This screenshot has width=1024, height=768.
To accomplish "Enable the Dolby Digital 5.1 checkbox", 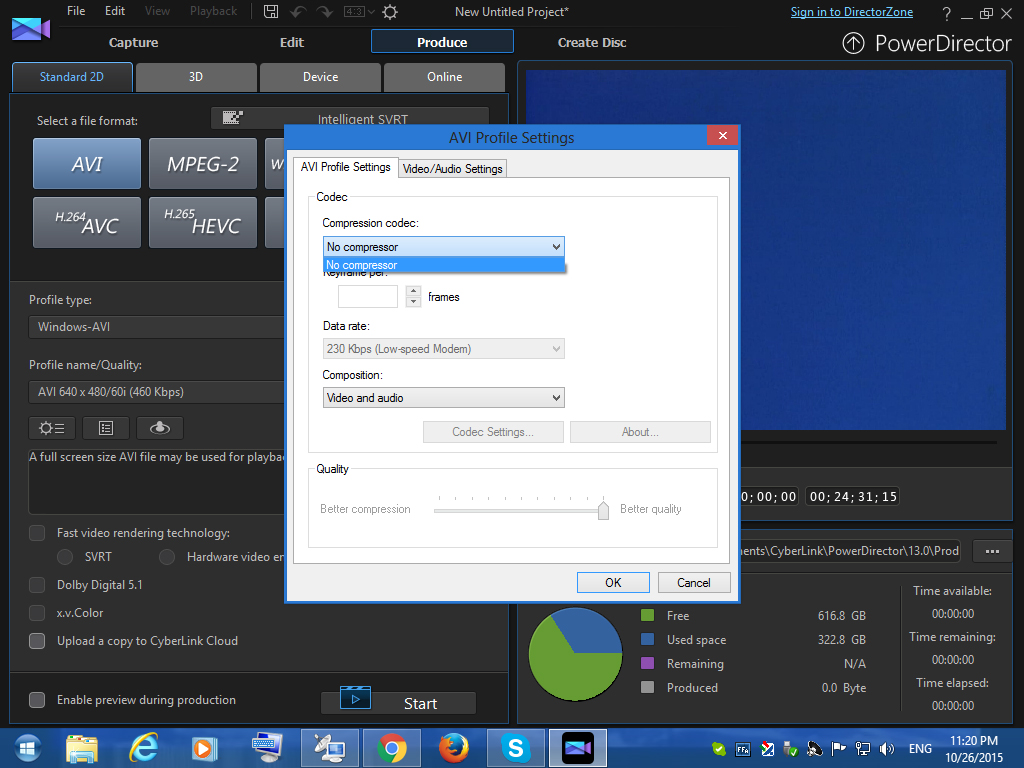I will click(x=37, y=584).
